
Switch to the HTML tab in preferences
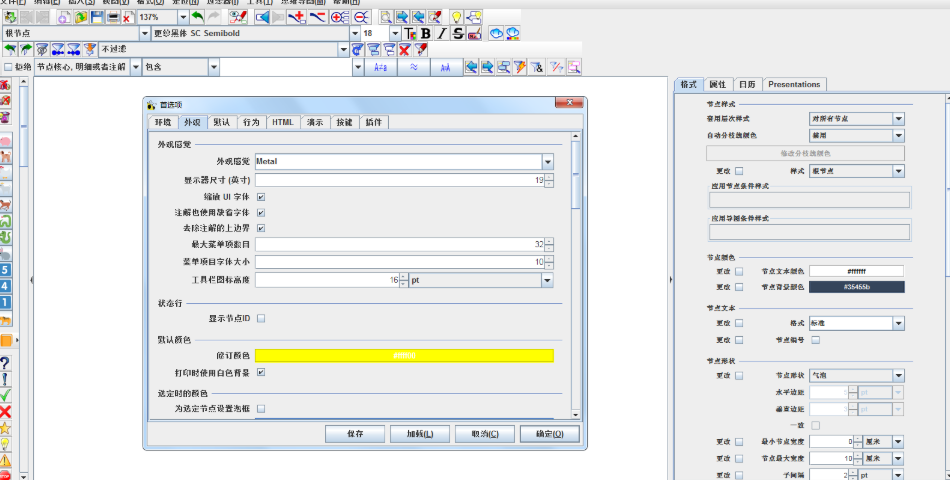pyautogui.click(x=281, y=122)
